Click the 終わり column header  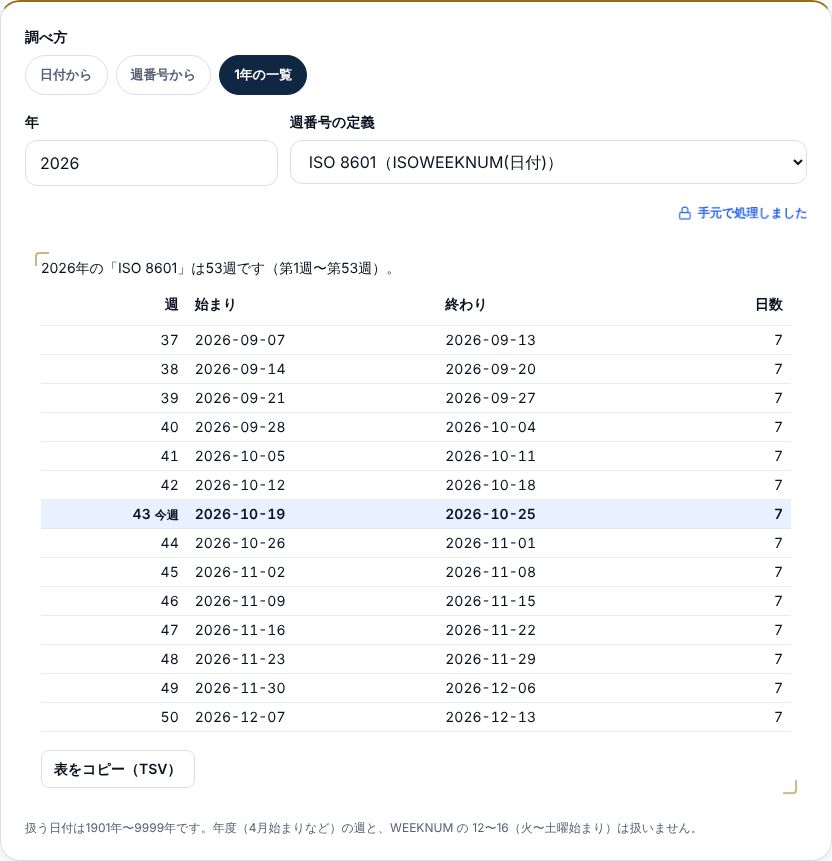[465, 304]
